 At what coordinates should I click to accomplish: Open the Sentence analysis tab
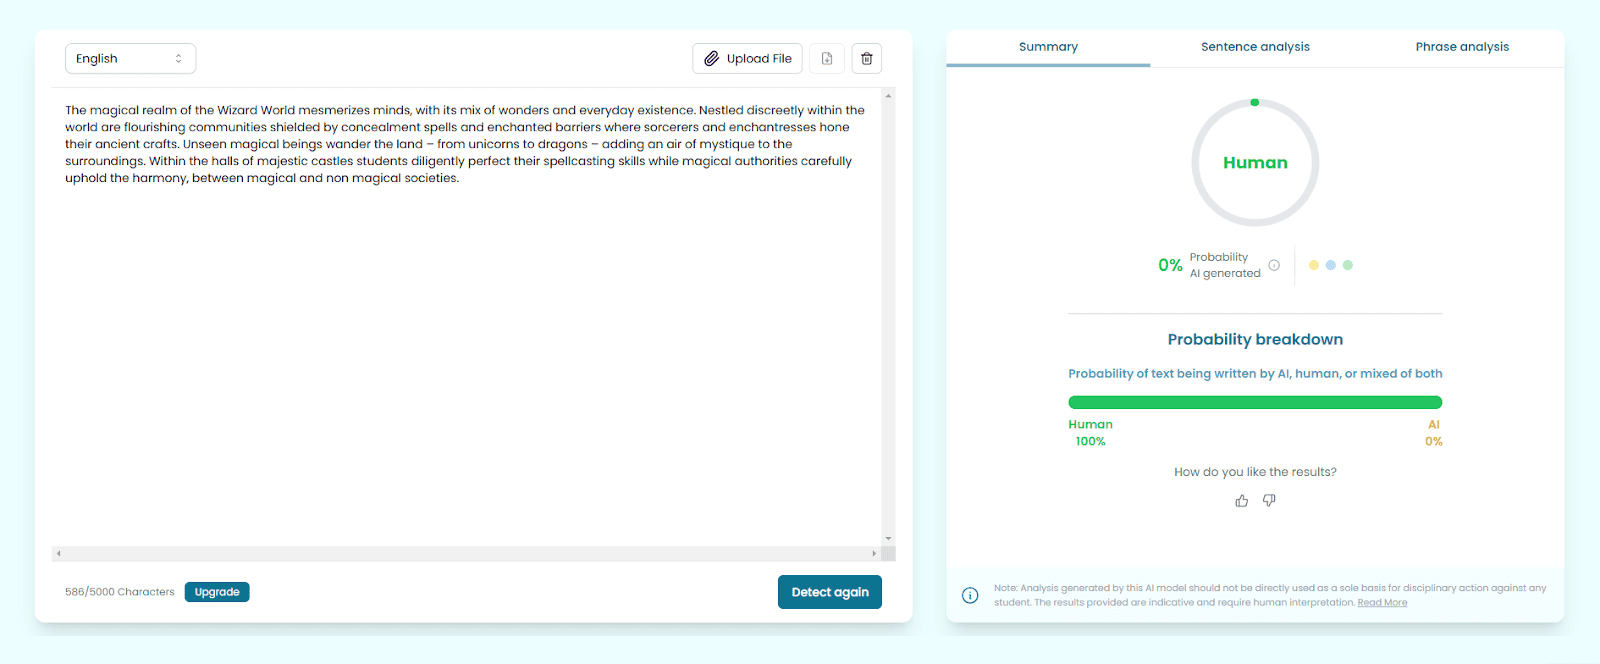coord(1255,47)
